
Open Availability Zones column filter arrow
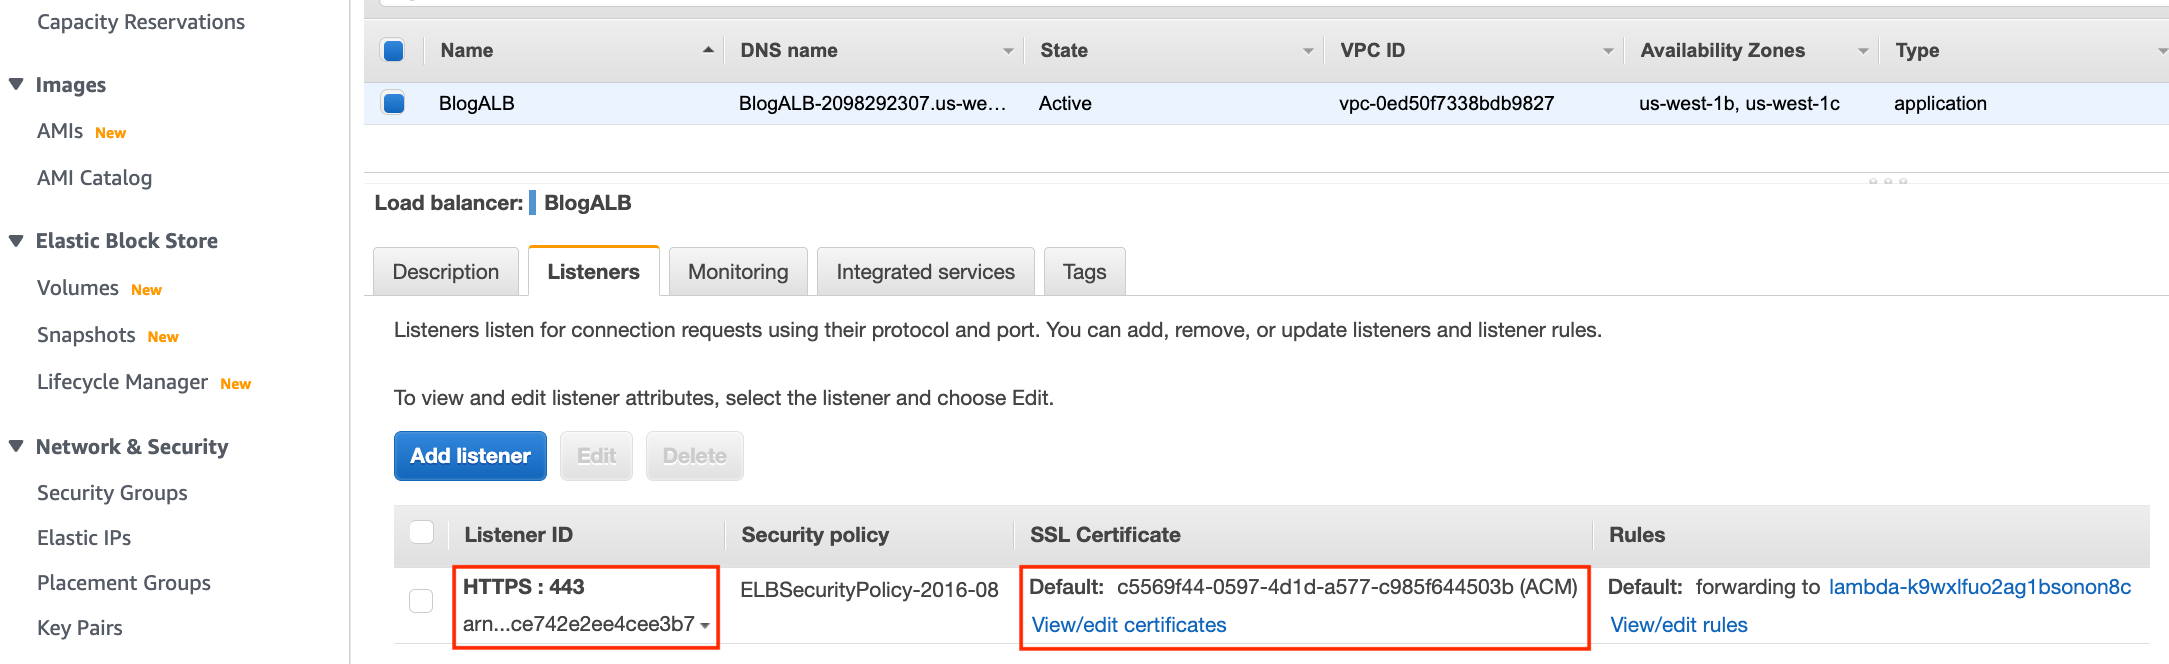pyautogui.click(x=1863, y=51)
